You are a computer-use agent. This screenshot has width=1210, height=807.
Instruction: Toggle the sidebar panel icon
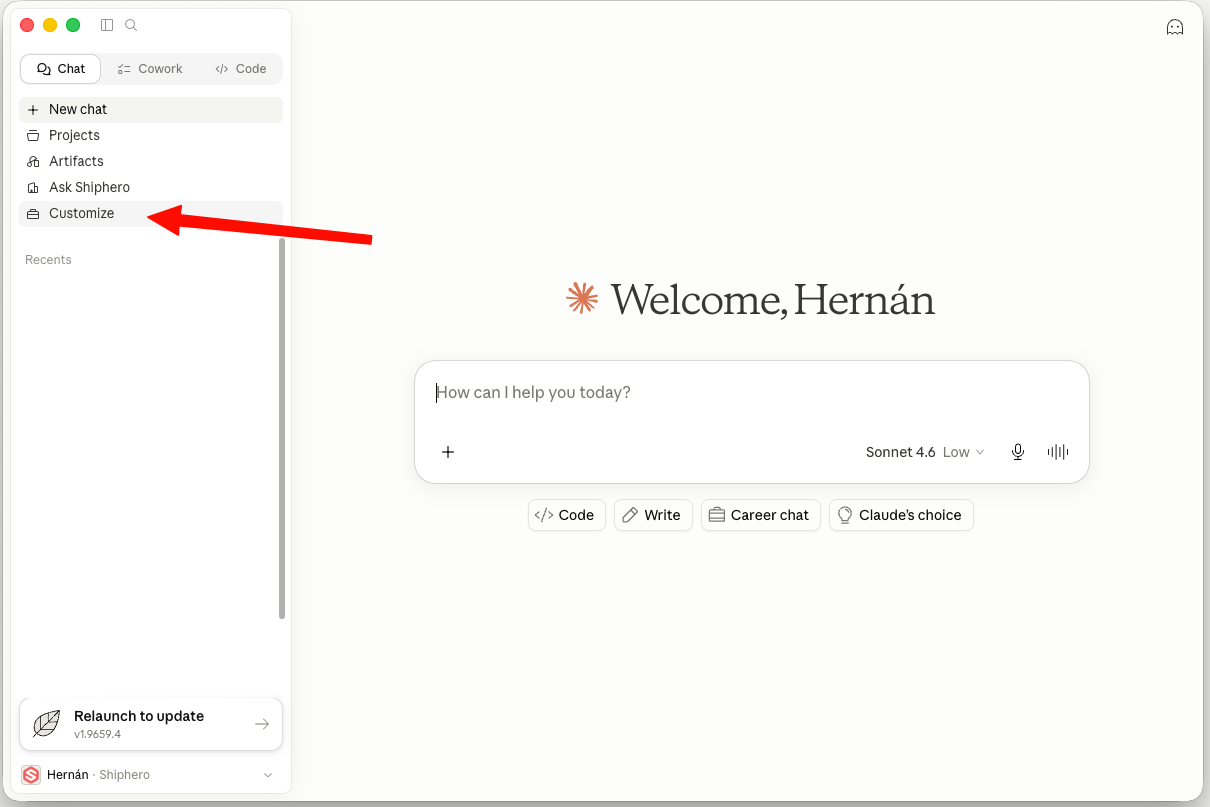(107, 25)
